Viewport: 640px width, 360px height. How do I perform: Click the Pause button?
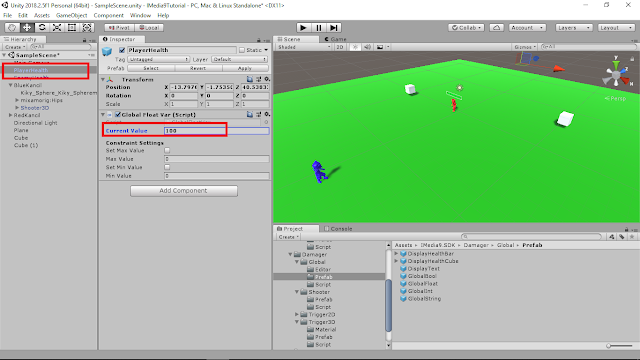[x=319, y=28]
